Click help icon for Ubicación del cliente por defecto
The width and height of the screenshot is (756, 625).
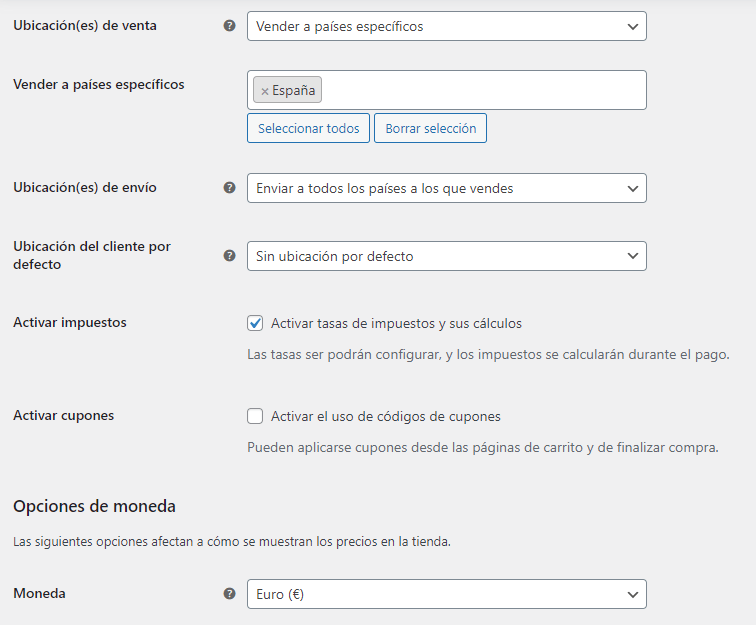point(230,256)
